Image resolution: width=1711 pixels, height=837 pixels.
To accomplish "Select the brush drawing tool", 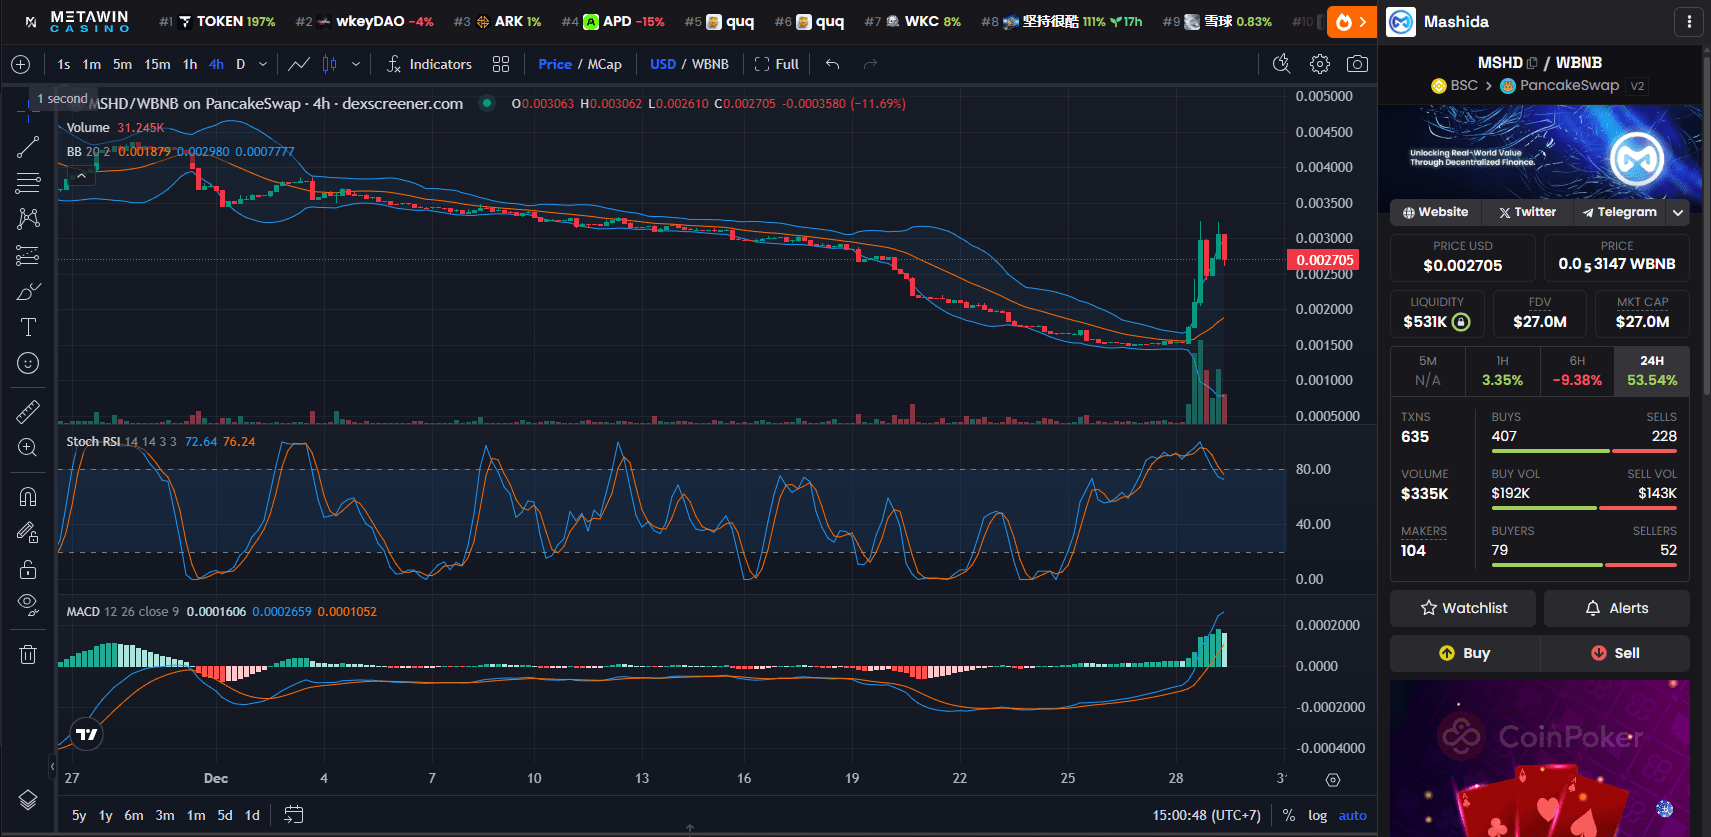I will [28, 291].
